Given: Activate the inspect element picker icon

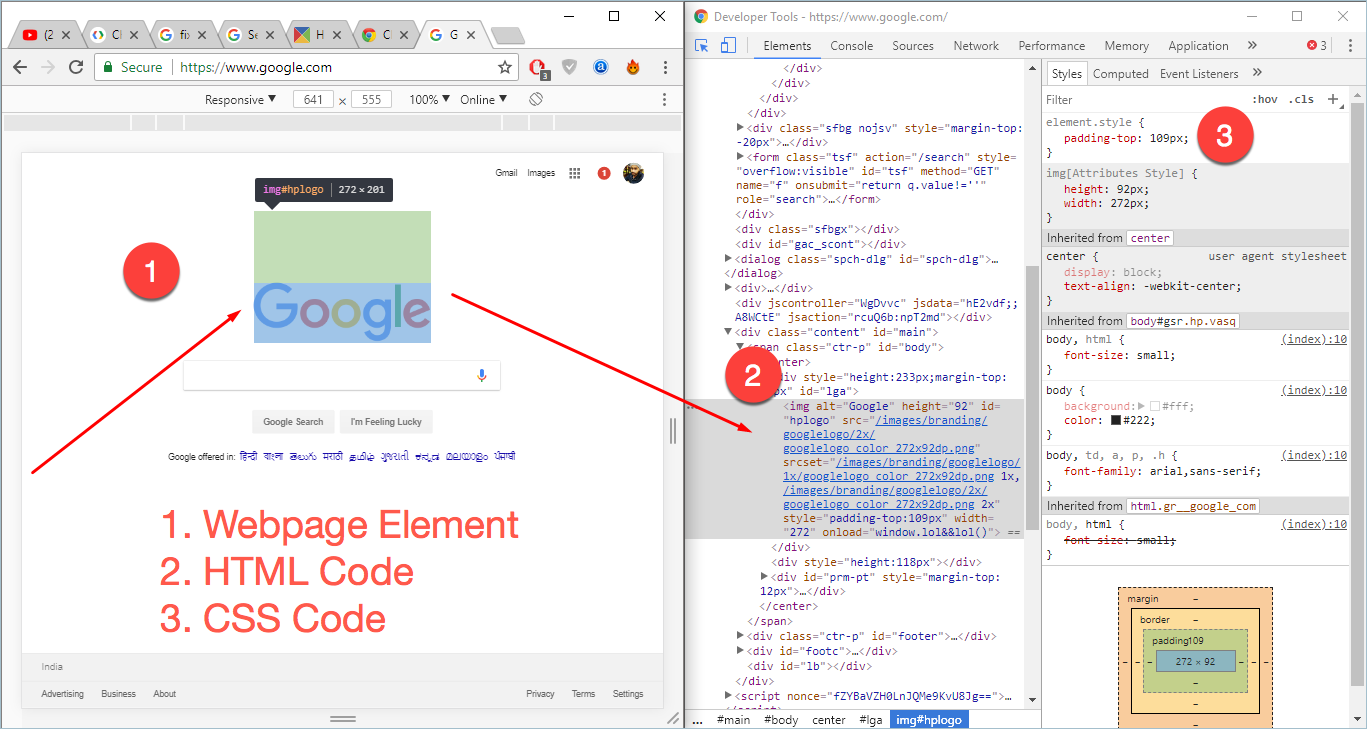Looking at the screenshot, I should tap(702, 46).
